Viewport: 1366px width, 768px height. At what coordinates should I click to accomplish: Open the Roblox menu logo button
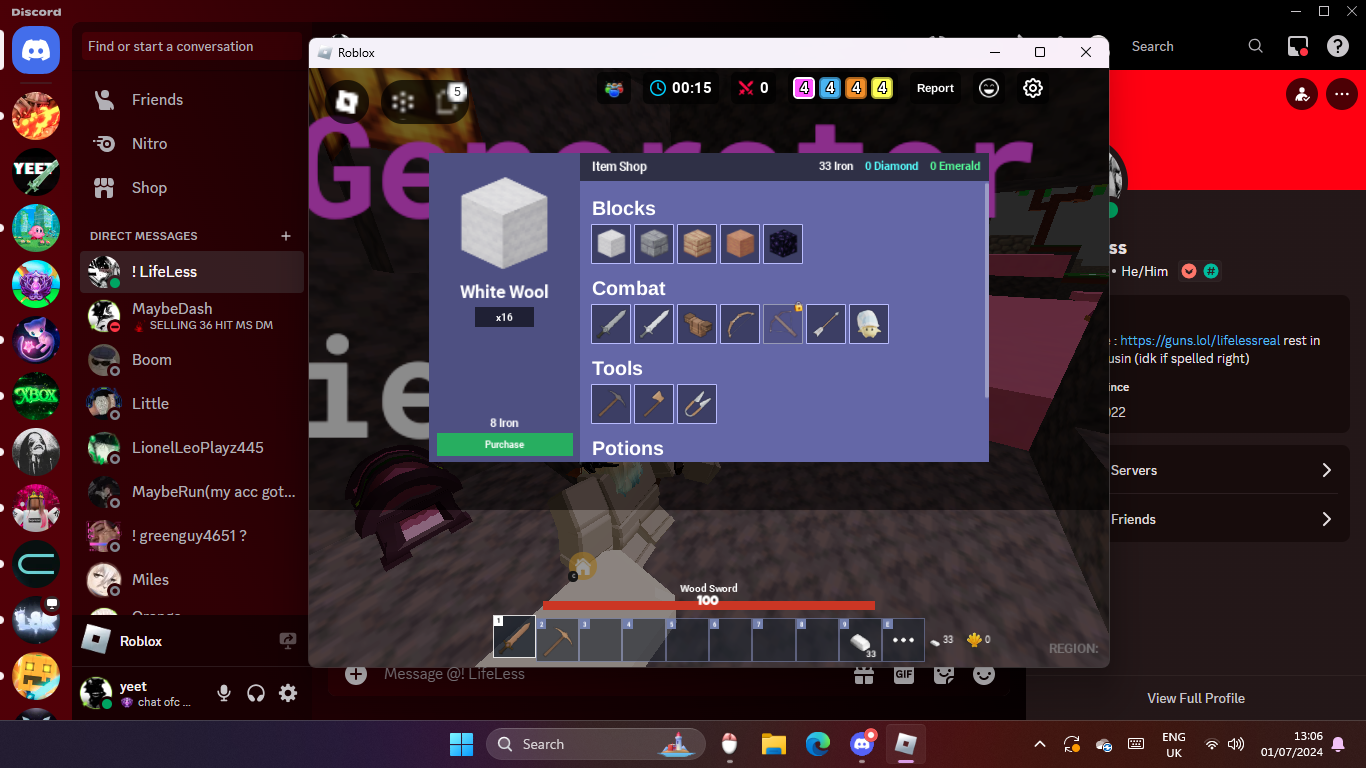click(x=347, y=101)
